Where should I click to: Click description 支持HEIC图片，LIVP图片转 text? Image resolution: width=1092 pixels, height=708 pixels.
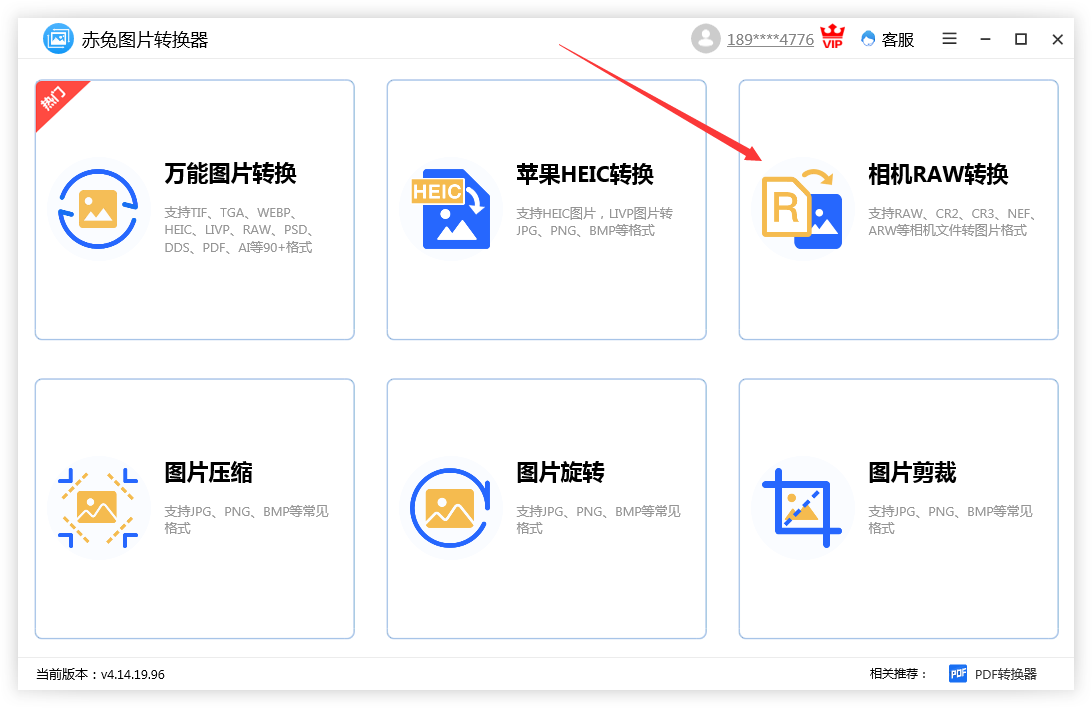pos(595,221)
